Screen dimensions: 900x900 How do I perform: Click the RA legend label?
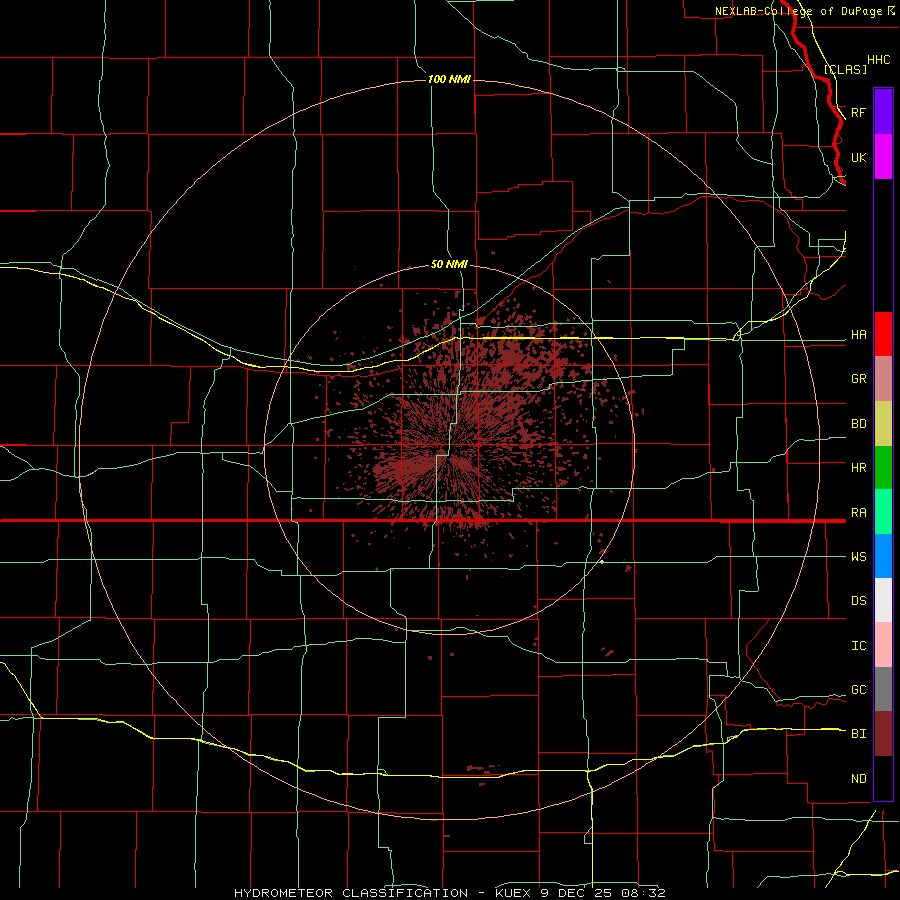[858, 513]
